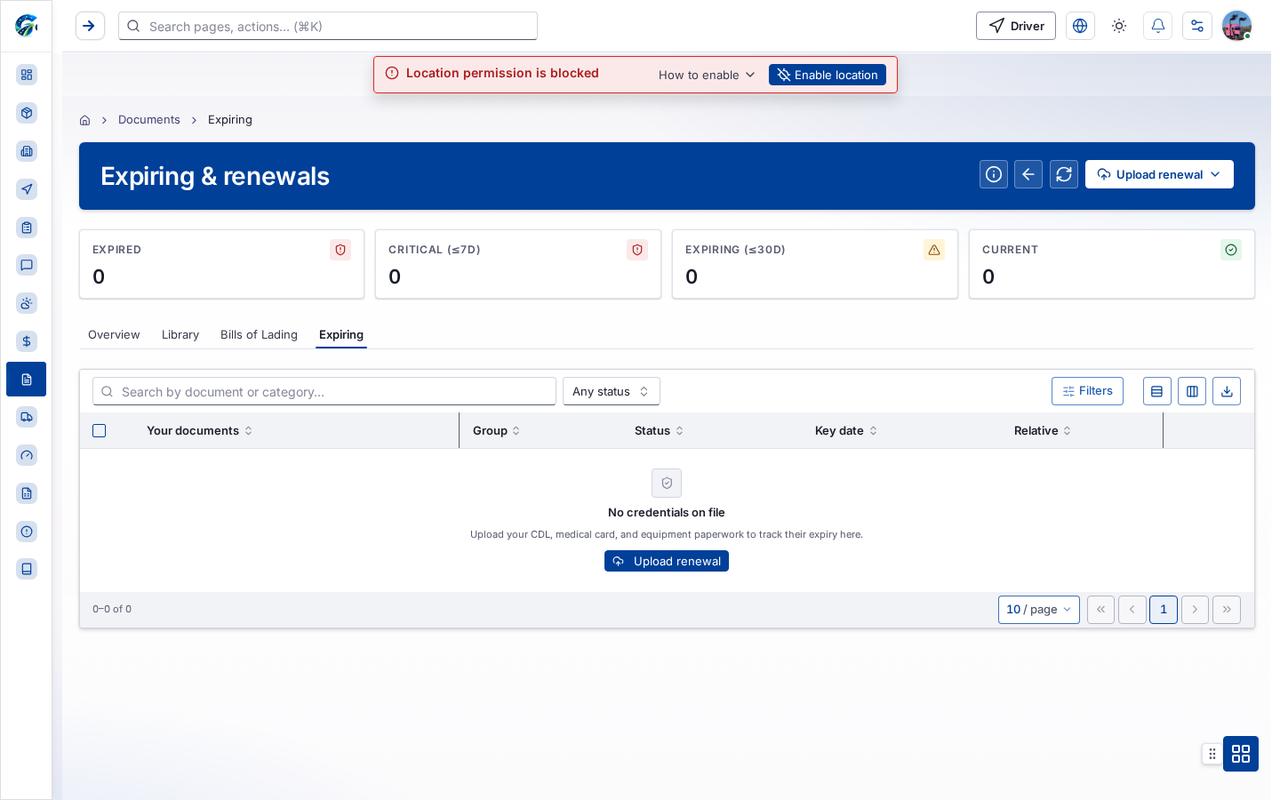Switch to the Bills of Lading tab
The width and height of the screenshot is (1280, 800).
(259, 335)
